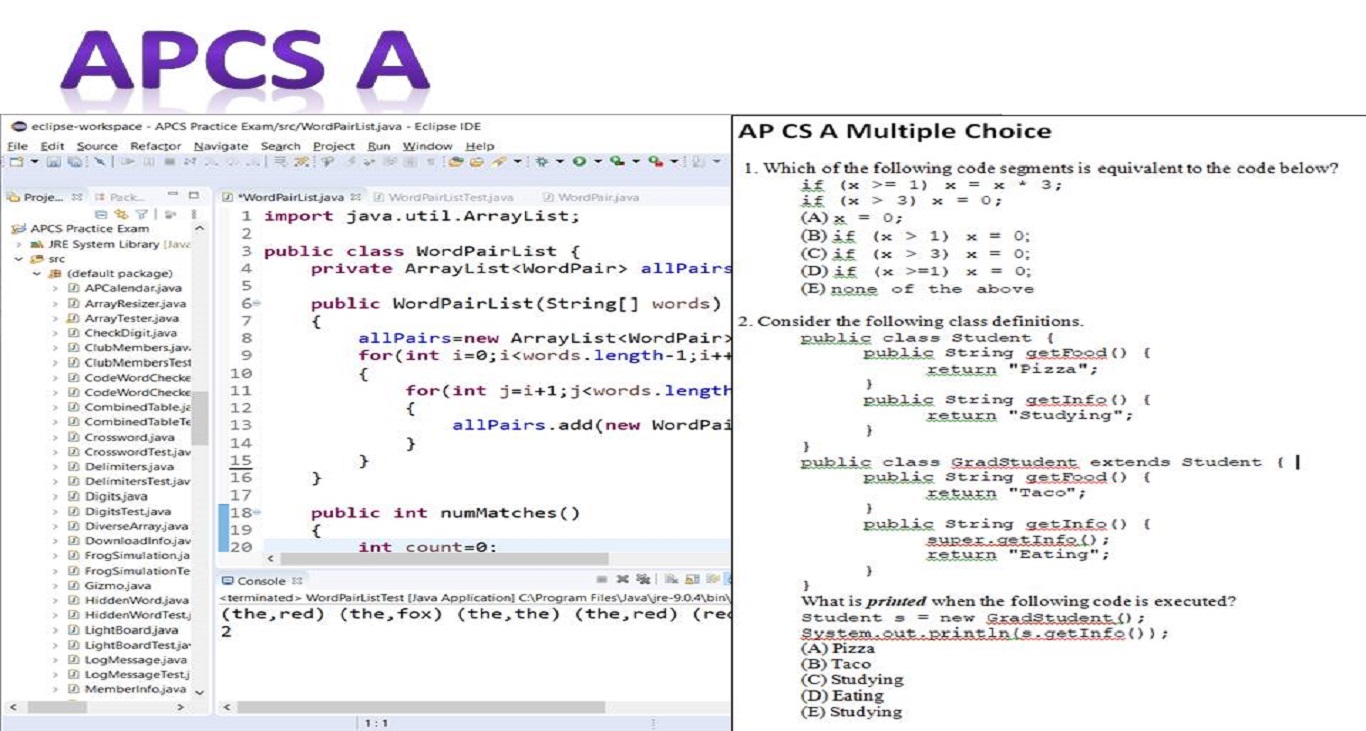Click the console horizontal scrollbar
Screen dimensions: 1366x731
tap(480, 707)
